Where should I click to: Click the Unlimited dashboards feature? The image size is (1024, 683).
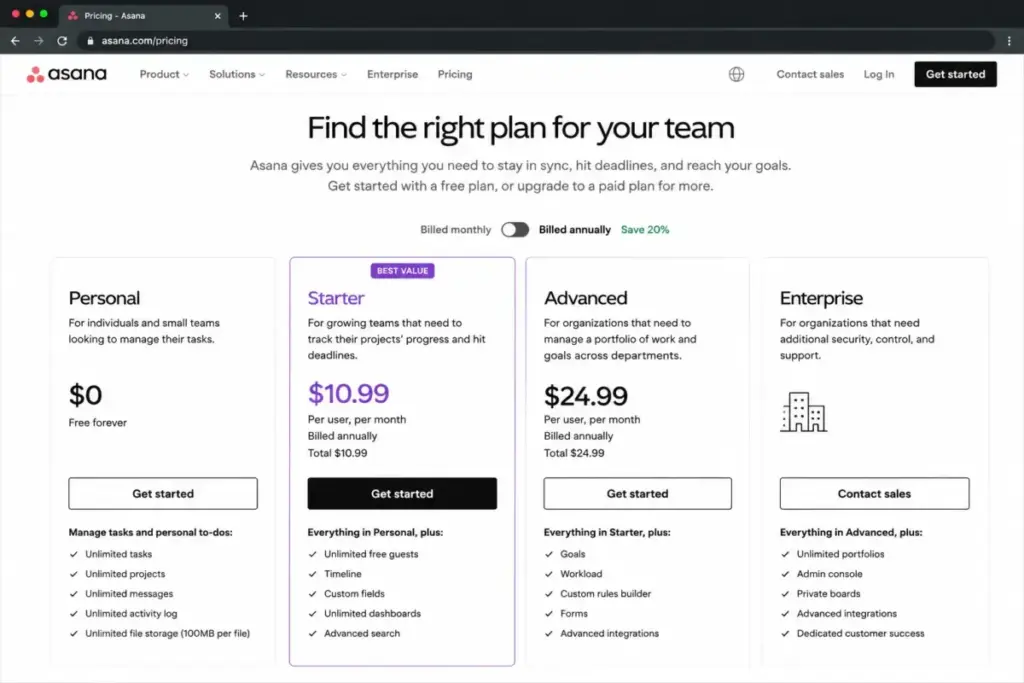[372, 613]
